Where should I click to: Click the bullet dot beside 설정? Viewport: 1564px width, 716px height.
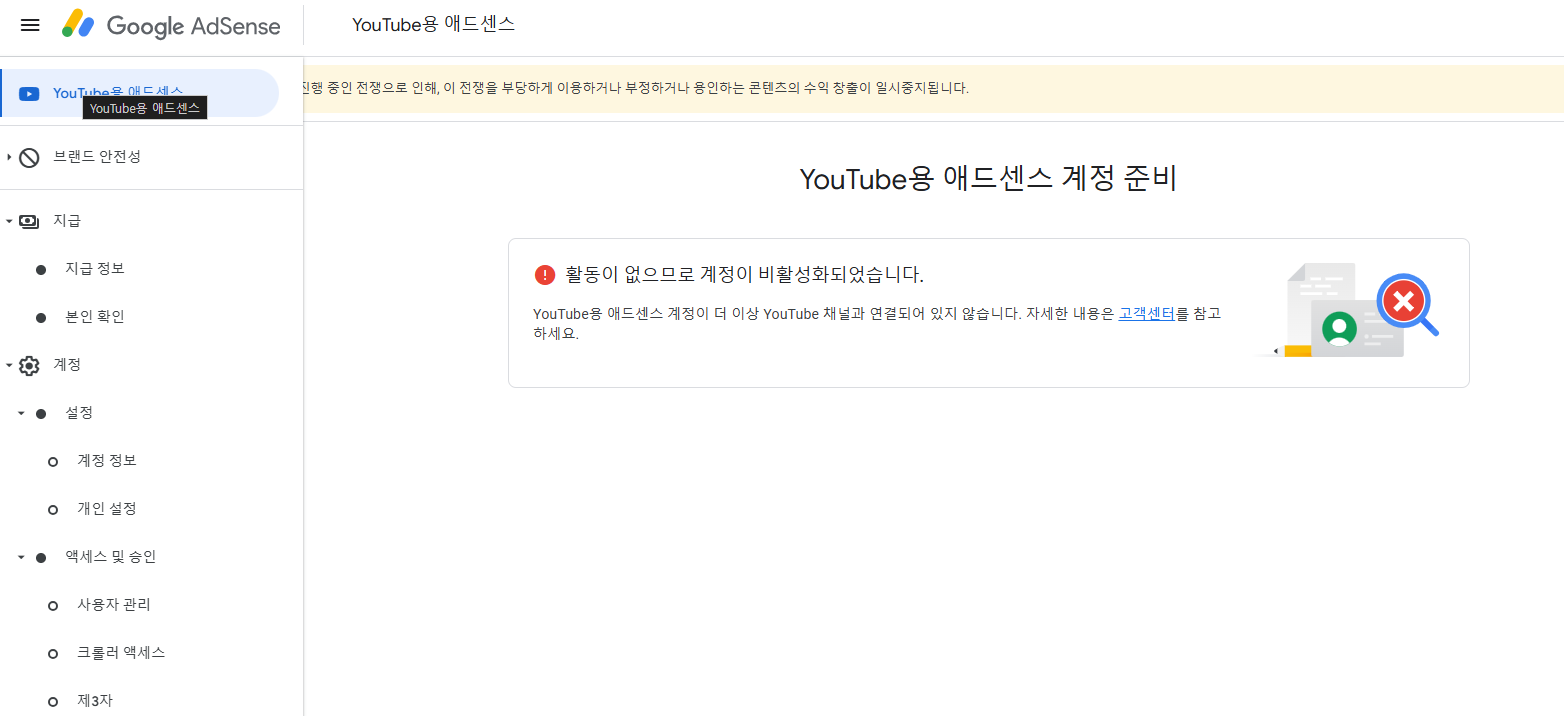[41, 414]
